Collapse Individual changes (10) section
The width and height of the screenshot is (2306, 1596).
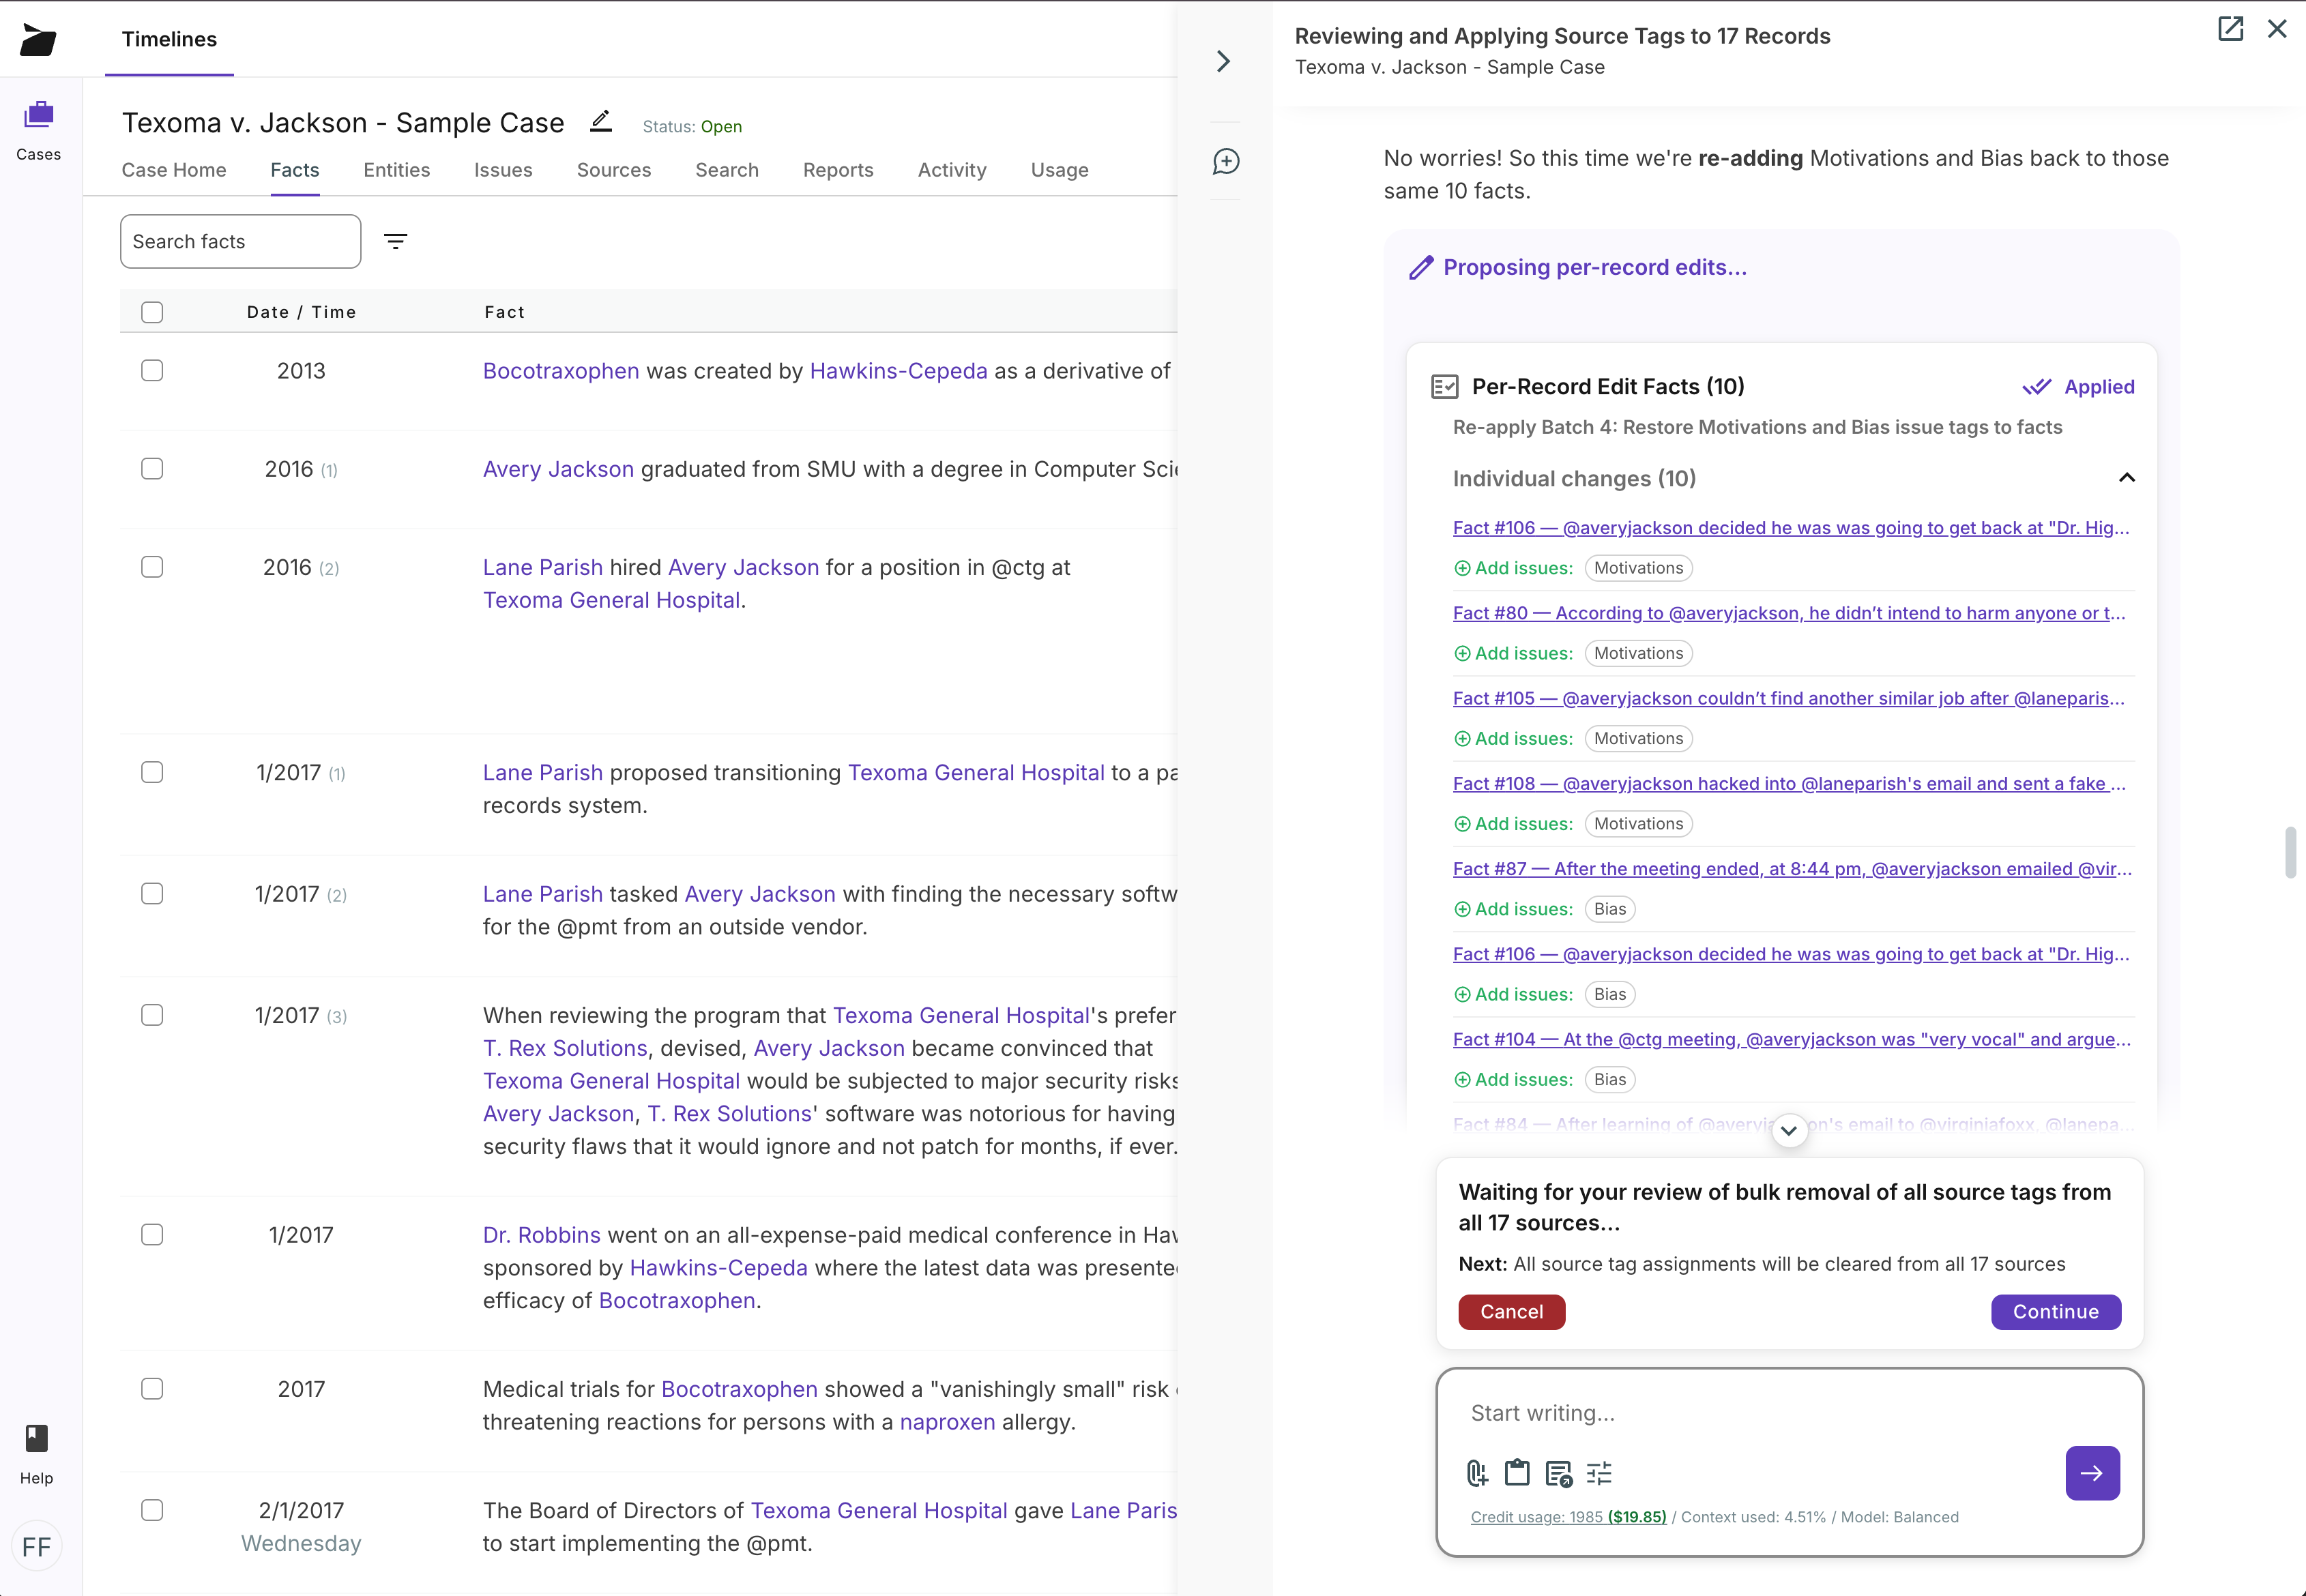2126,478
